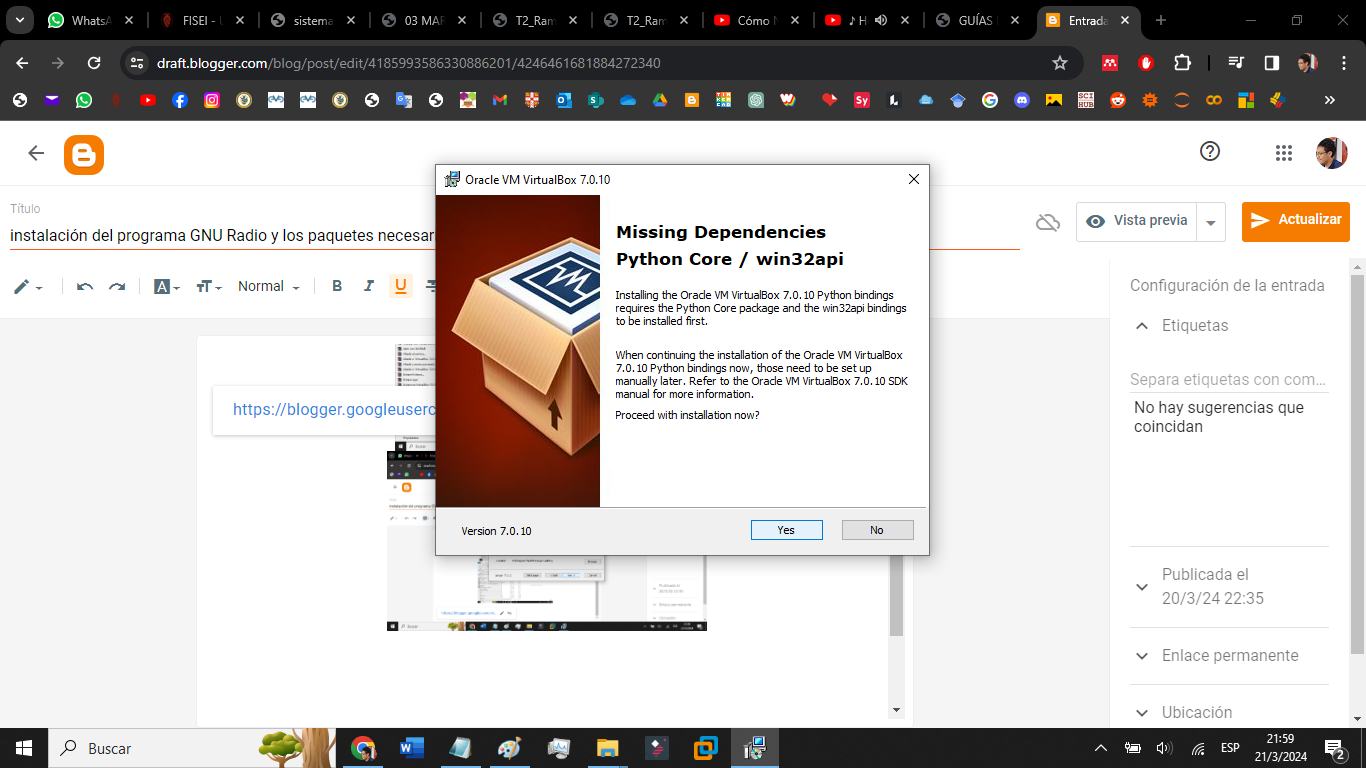The height and width of the screenshot is (768, 1366).
Task: Open the font size dropdown
Action: pos(209,287)
